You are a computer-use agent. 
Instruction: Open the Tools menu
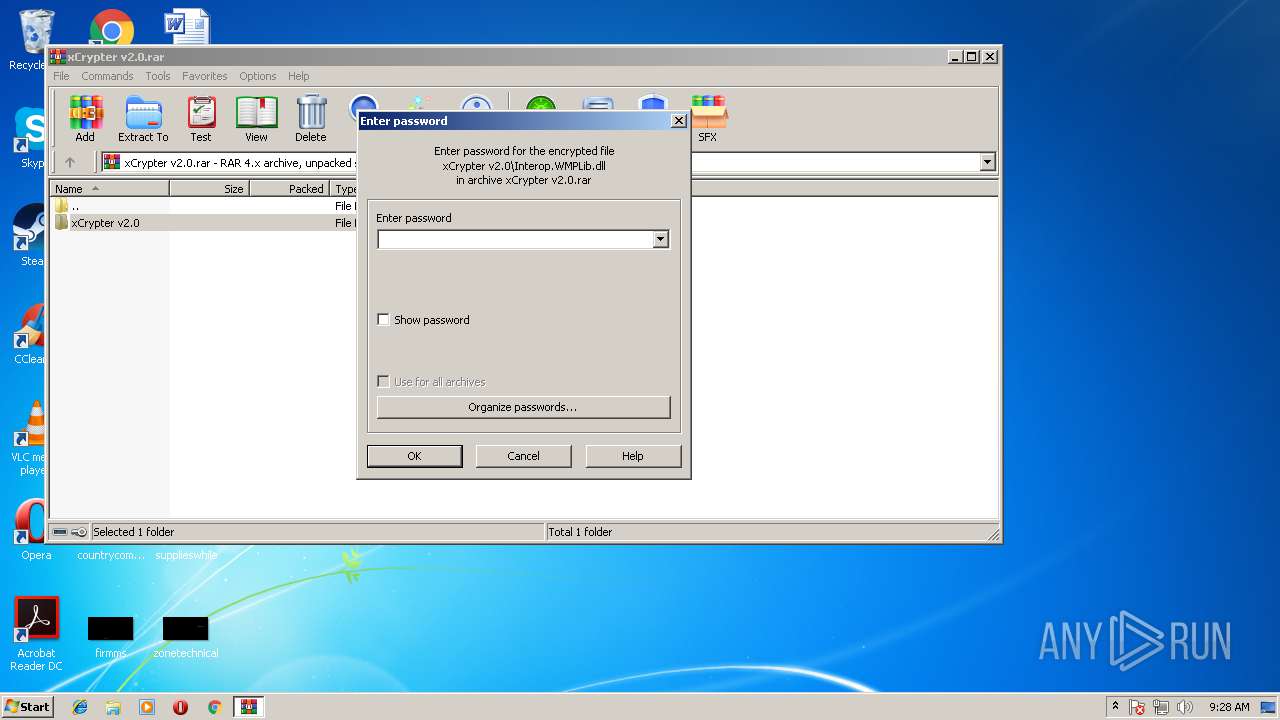(158, 76)
